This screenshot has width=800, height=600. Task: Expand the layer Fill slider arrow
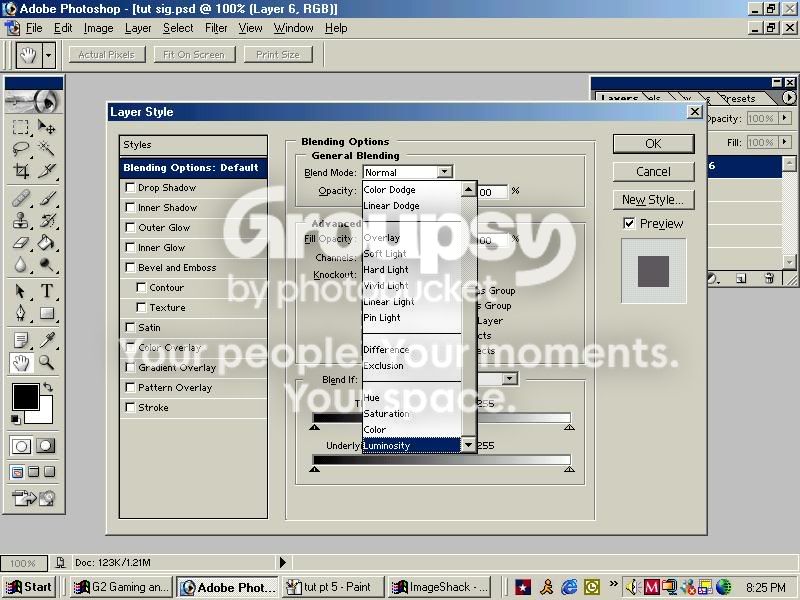(x=785, y=142)
